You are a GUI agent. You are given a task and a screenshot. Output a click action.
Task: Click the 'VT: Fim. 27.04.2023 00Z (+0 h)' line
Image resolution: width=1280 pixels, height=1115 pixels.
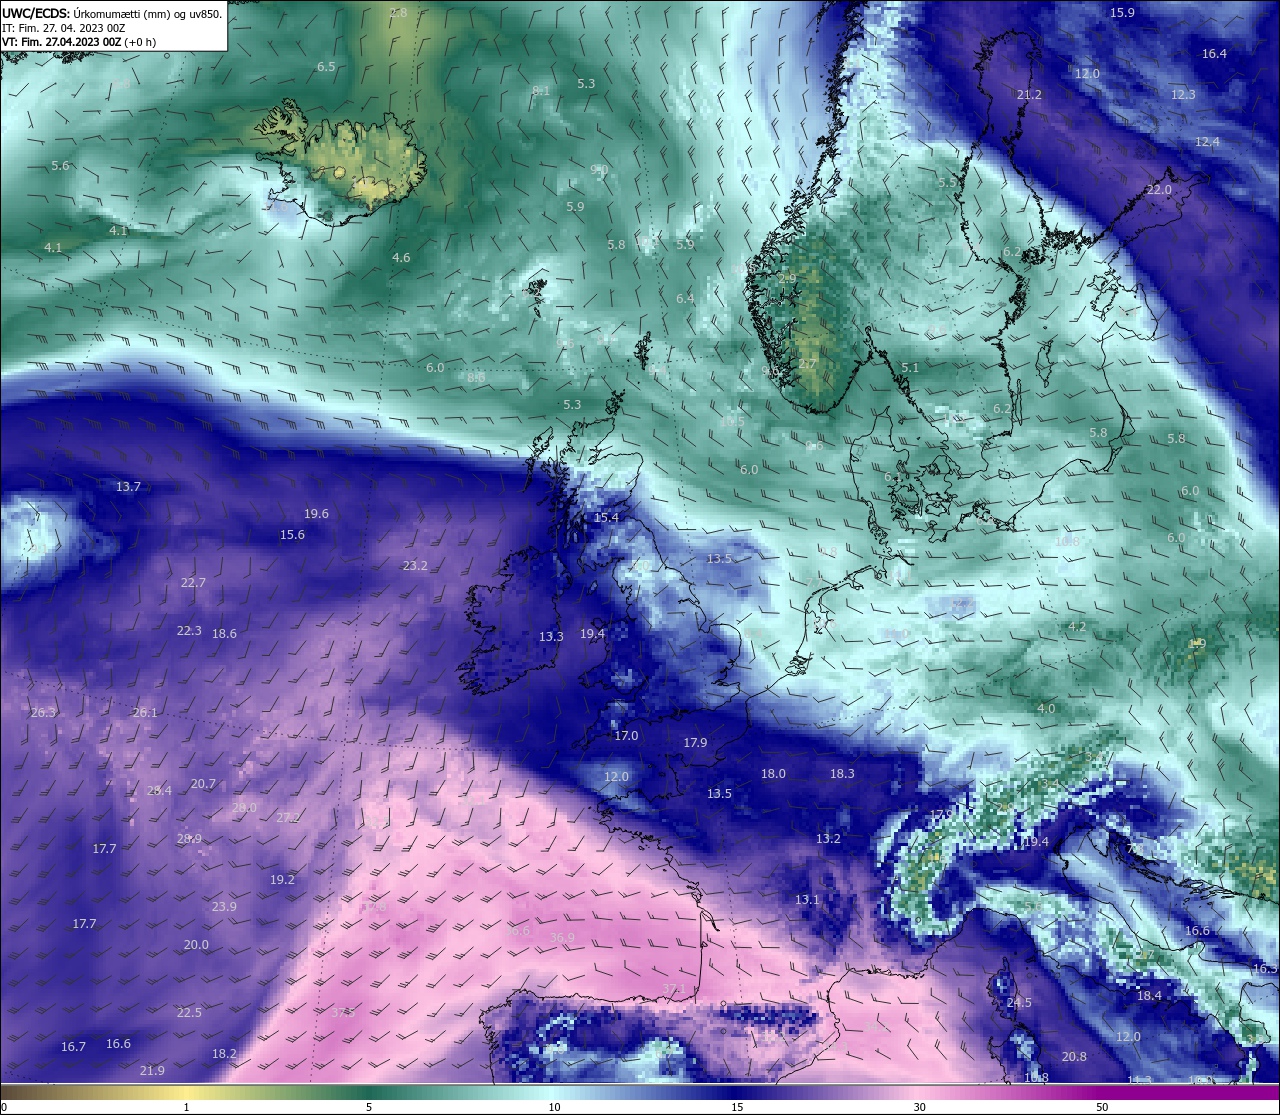pos(79,42)
